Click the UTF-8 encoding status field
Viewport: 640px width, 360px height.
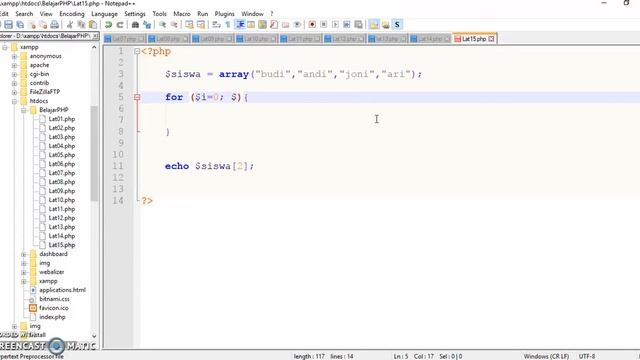tap(587, 356)
